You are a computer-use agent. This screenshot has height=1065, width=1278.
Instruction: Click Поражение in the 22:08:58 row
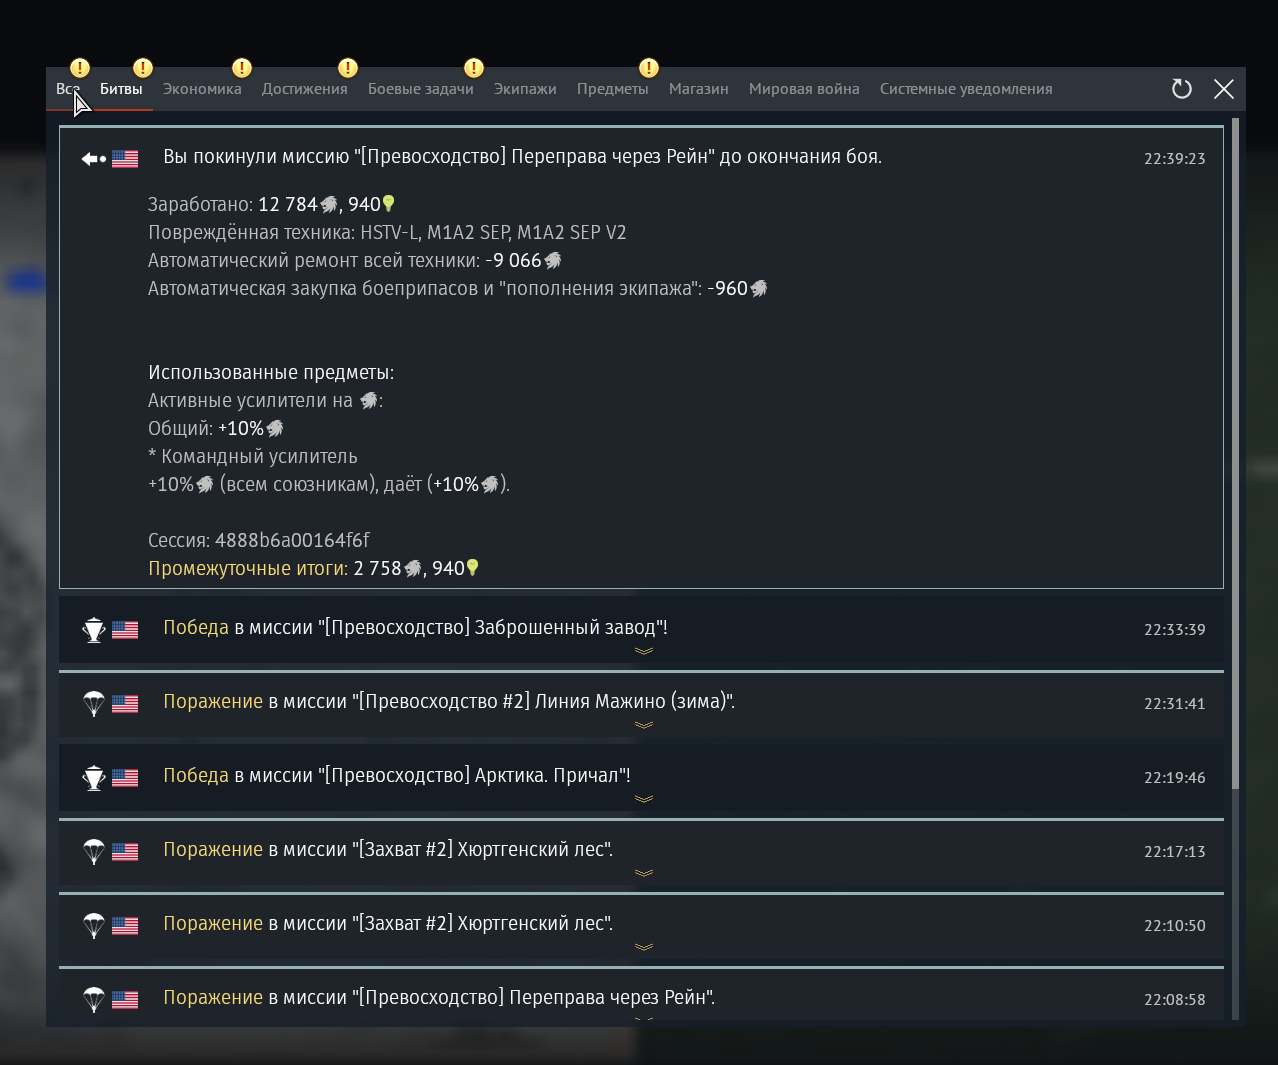pos(213,997)
